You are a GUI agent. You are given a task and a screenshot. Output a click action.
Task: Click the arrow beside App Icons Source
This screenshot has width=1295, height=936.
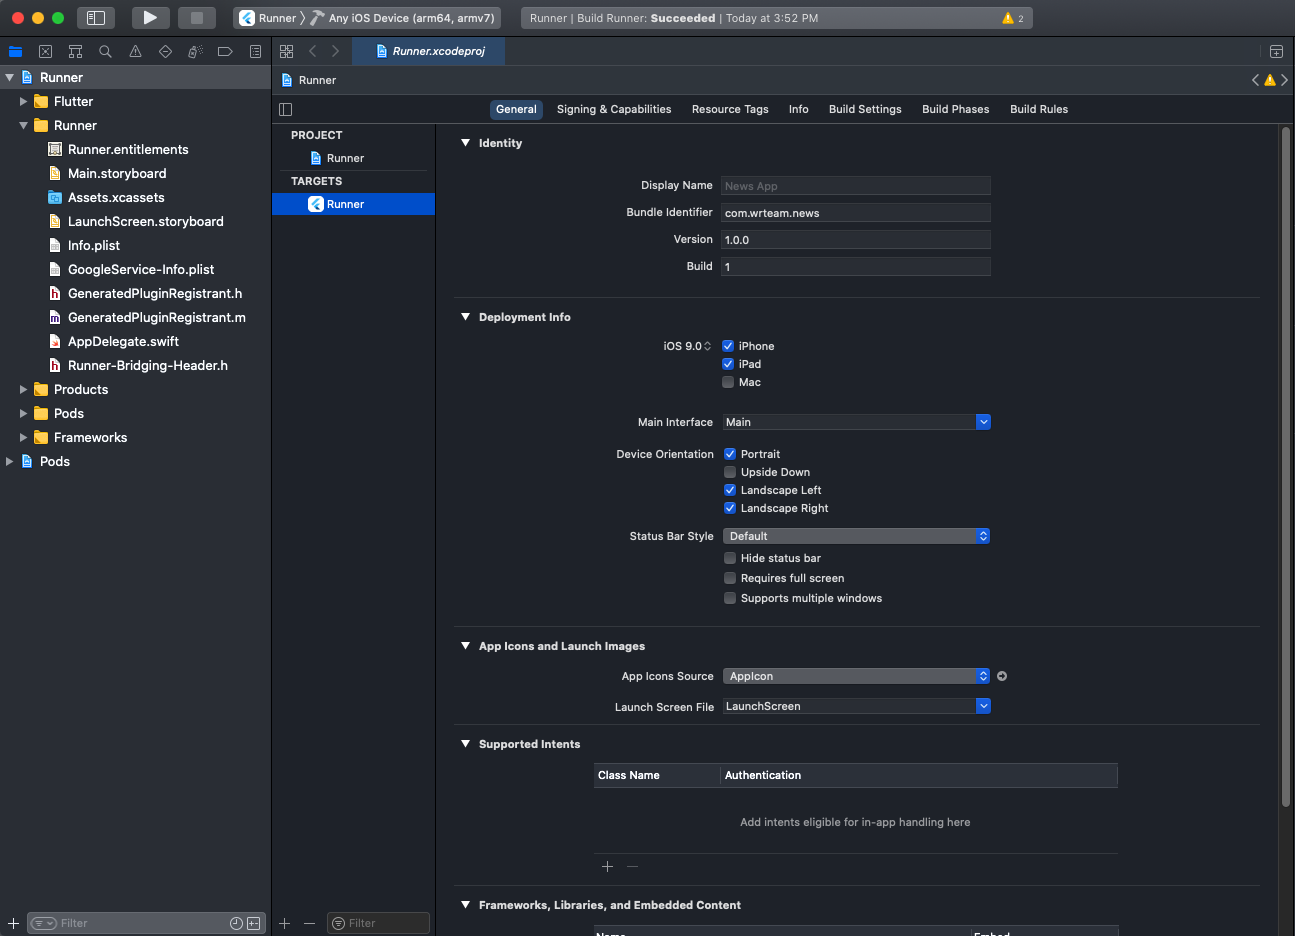pos(1002,676)
